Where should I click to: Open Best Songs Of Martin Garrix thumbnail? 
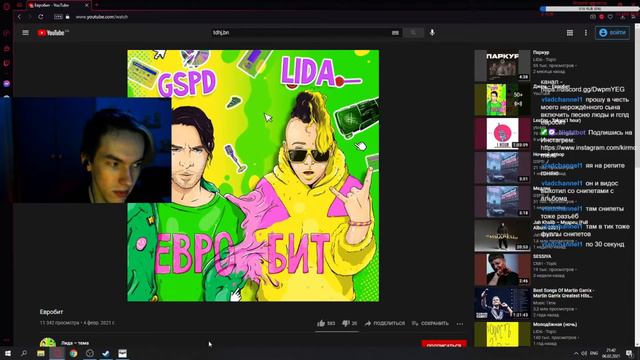pos(502,303)
